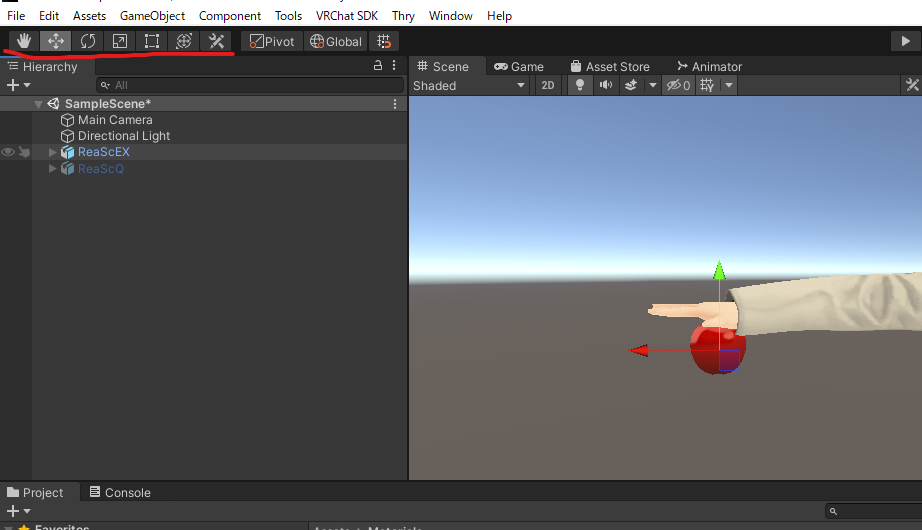Select the Rect Transform tool
This screenshot has height=530, width=922.
pyautogui.click(x=152, y=41)
